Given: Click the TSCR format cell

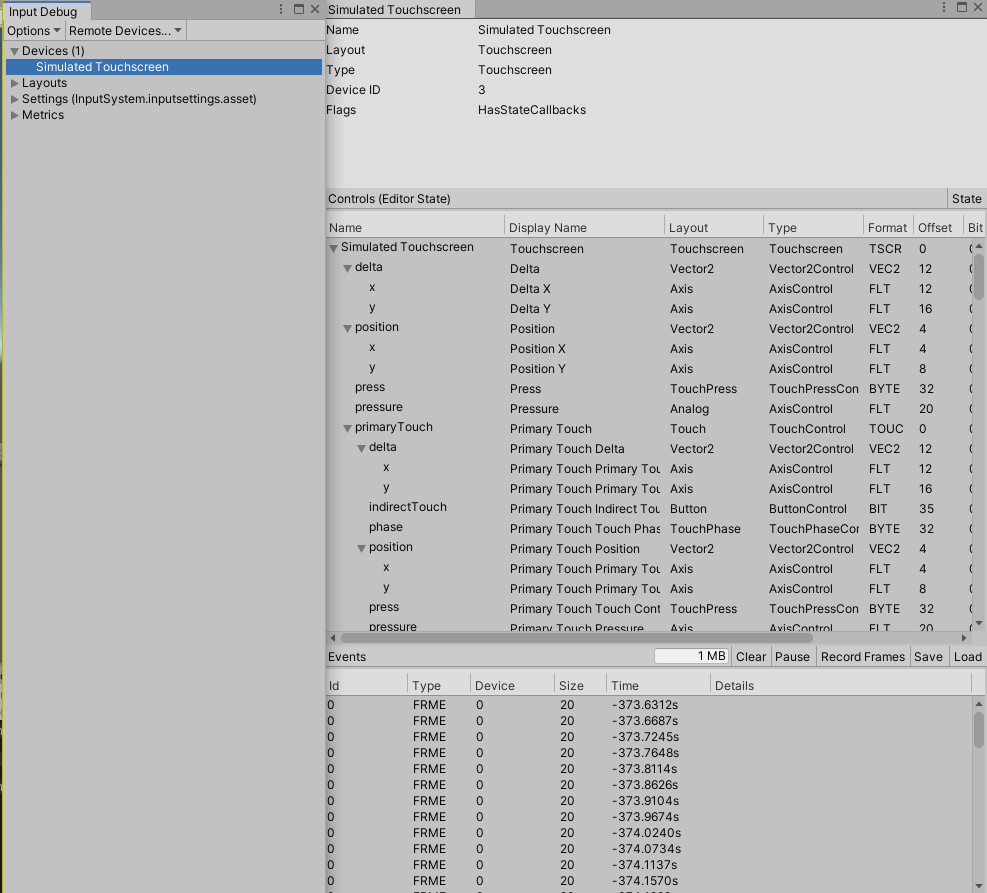Looking at the screenshot, I should [885, 249].
